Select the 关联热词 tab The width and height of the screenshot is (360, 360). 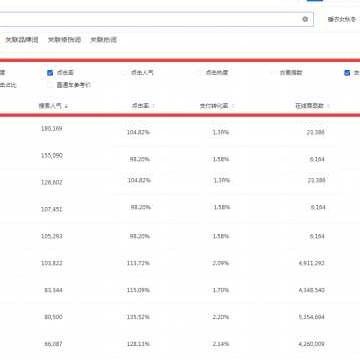[104, 40]
